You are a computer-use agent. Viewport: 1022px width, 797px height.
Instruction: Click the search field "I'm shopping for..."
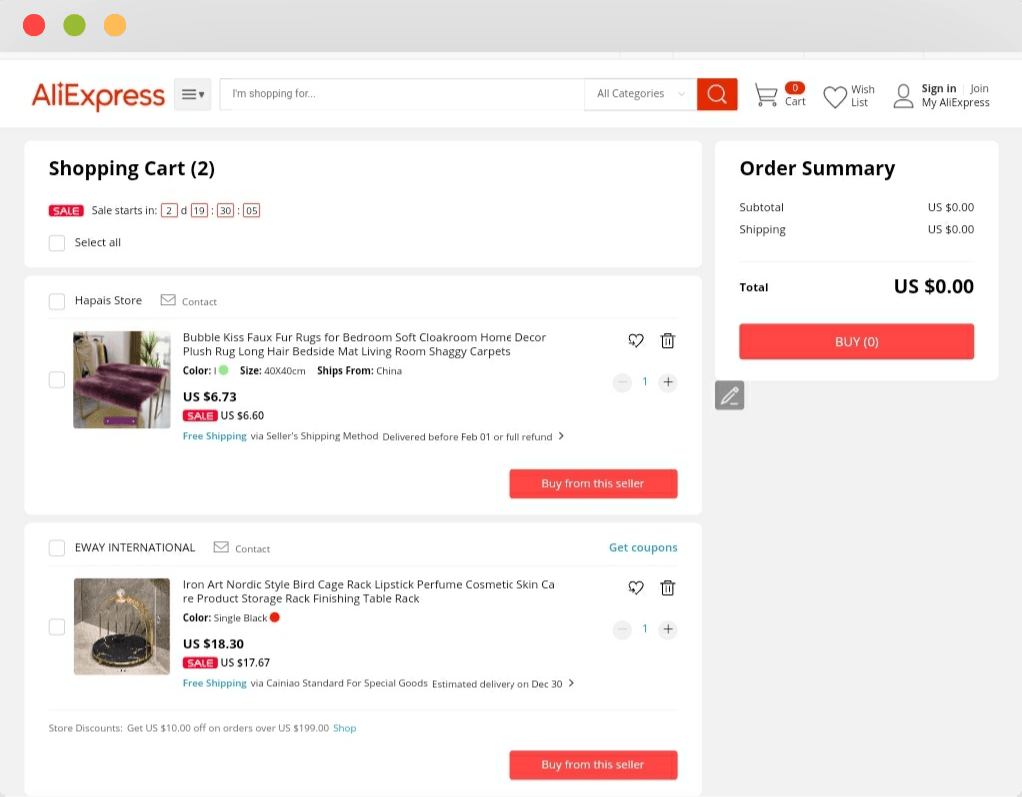[402, 94]
